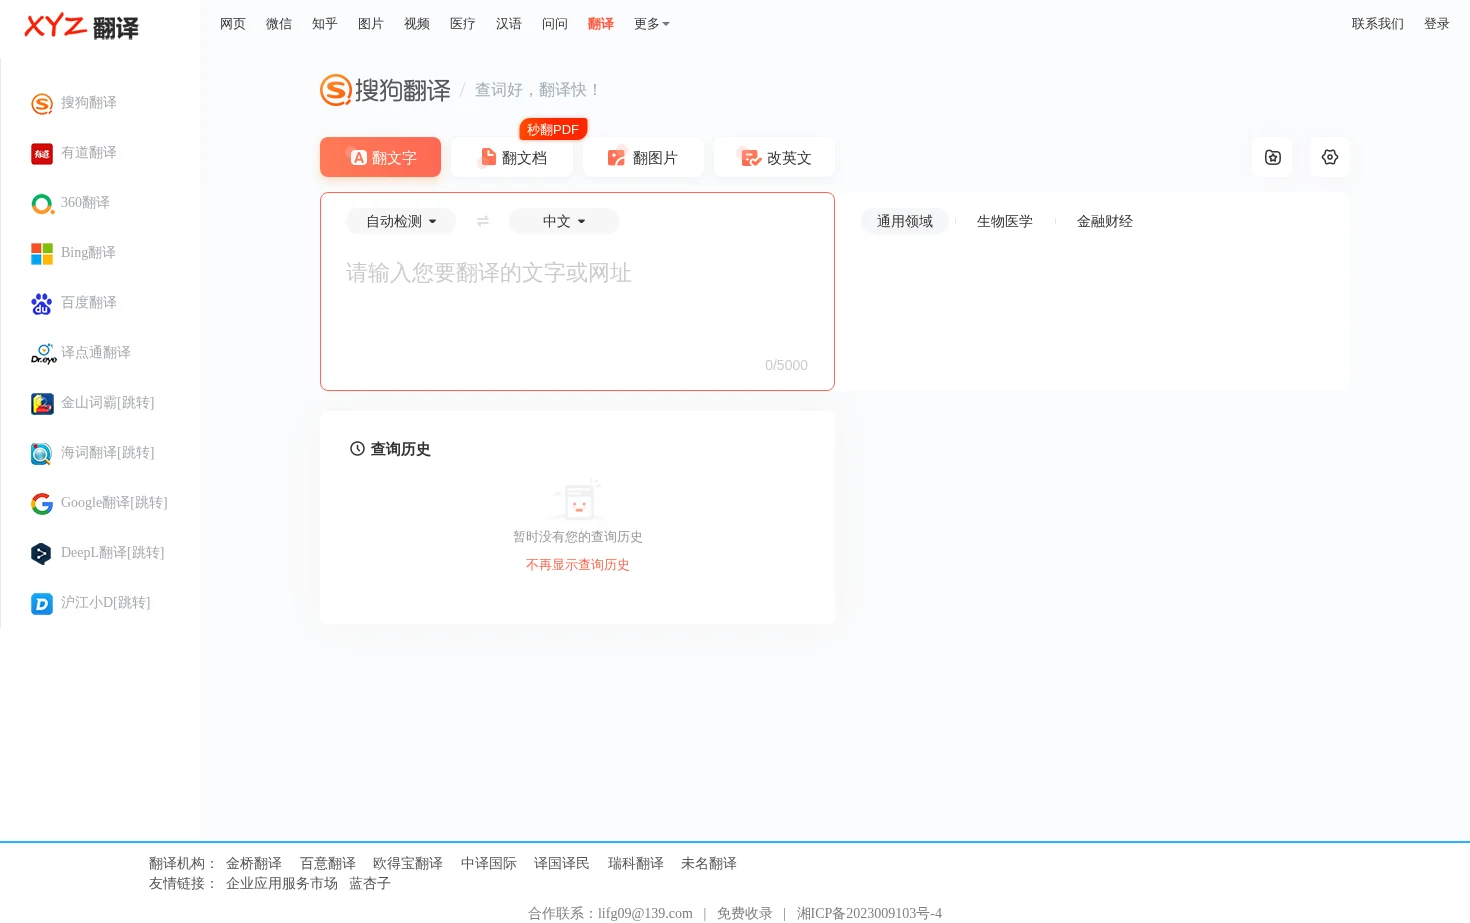Screen dimensions: 1470x923
Task: Click the clock icon beside 查询历史
Action: point(357,449)
